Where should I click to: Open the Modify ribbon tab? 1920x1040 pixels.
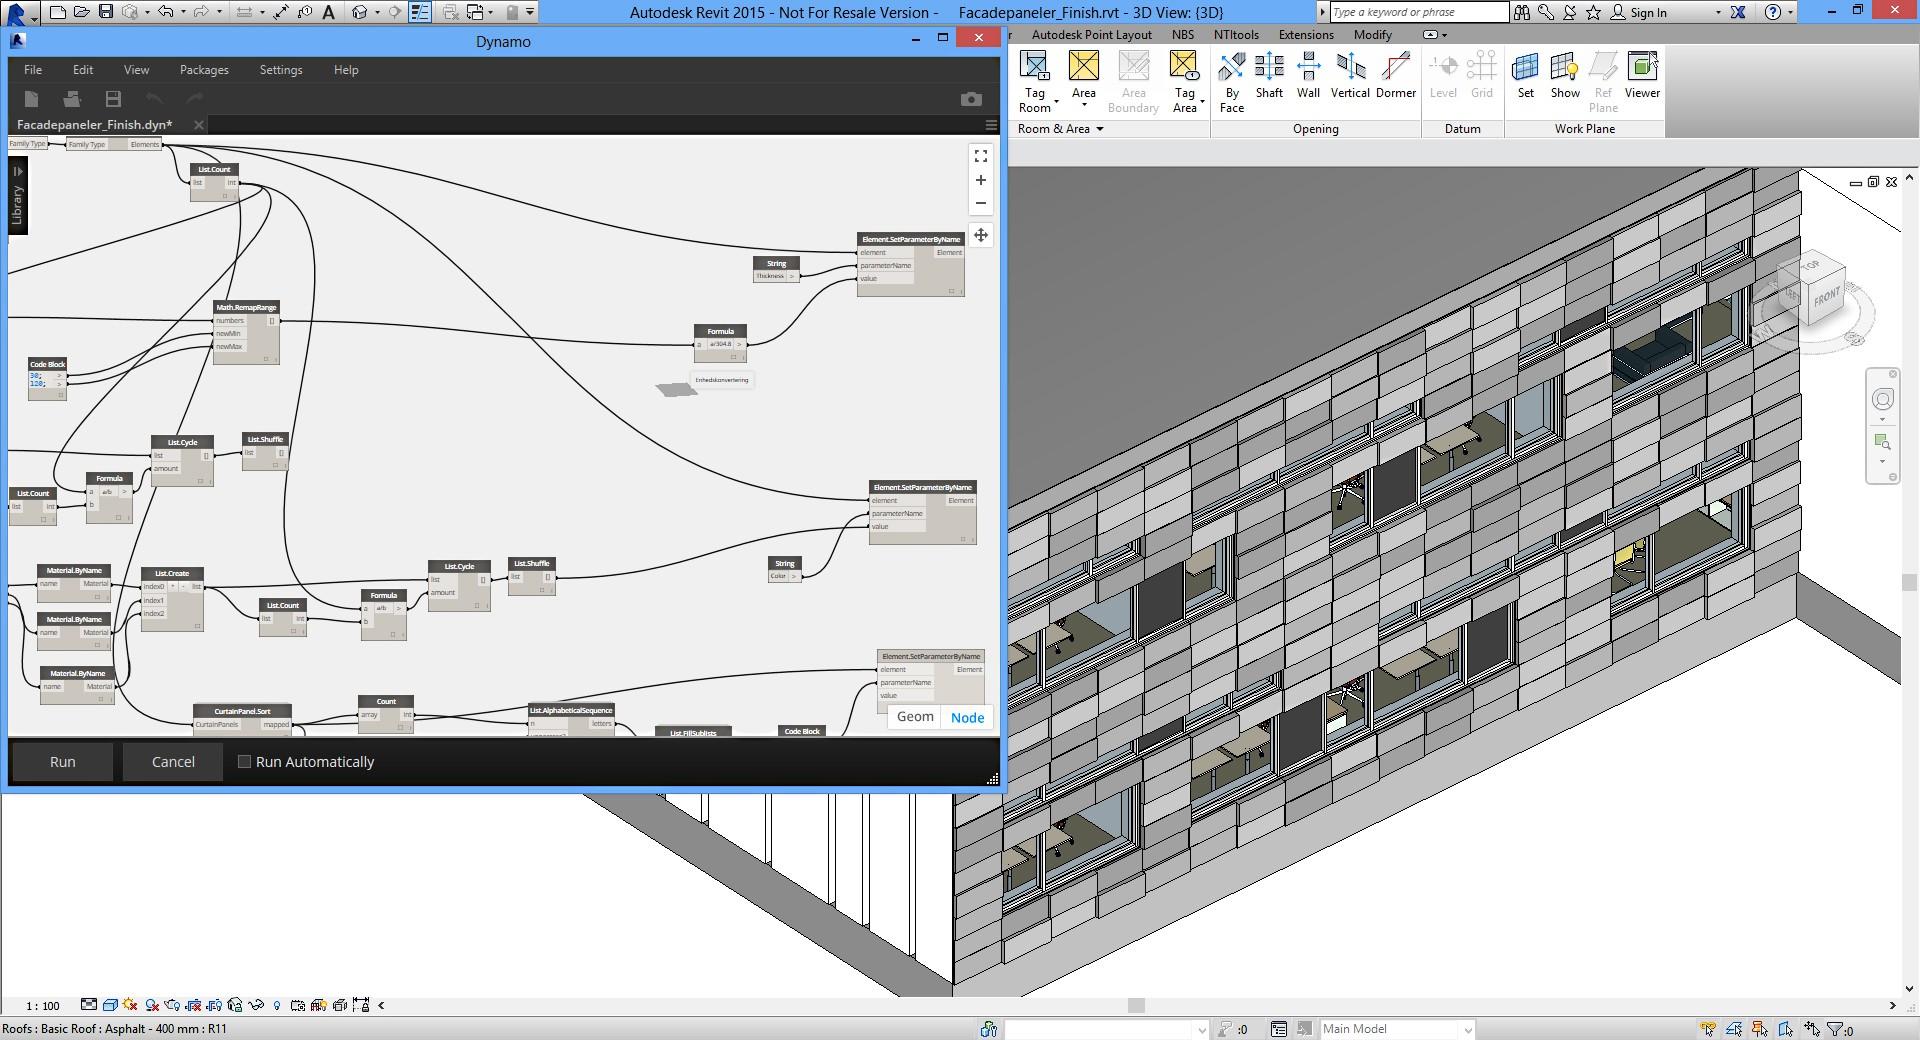point(1372,35)
